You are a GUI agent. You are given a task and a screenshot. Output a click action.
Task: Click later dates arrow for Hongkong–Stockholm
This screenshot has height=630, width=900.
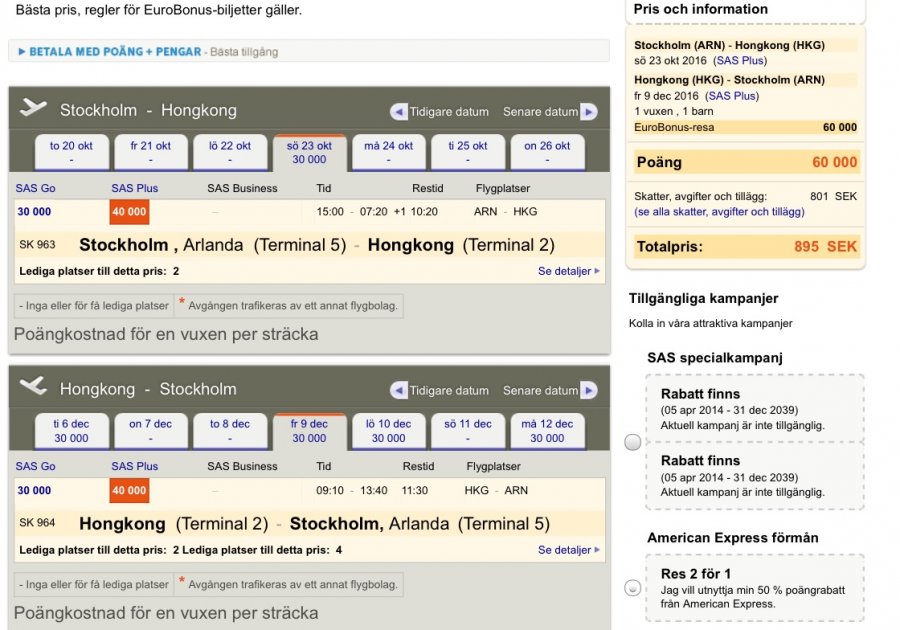point(589,390)
